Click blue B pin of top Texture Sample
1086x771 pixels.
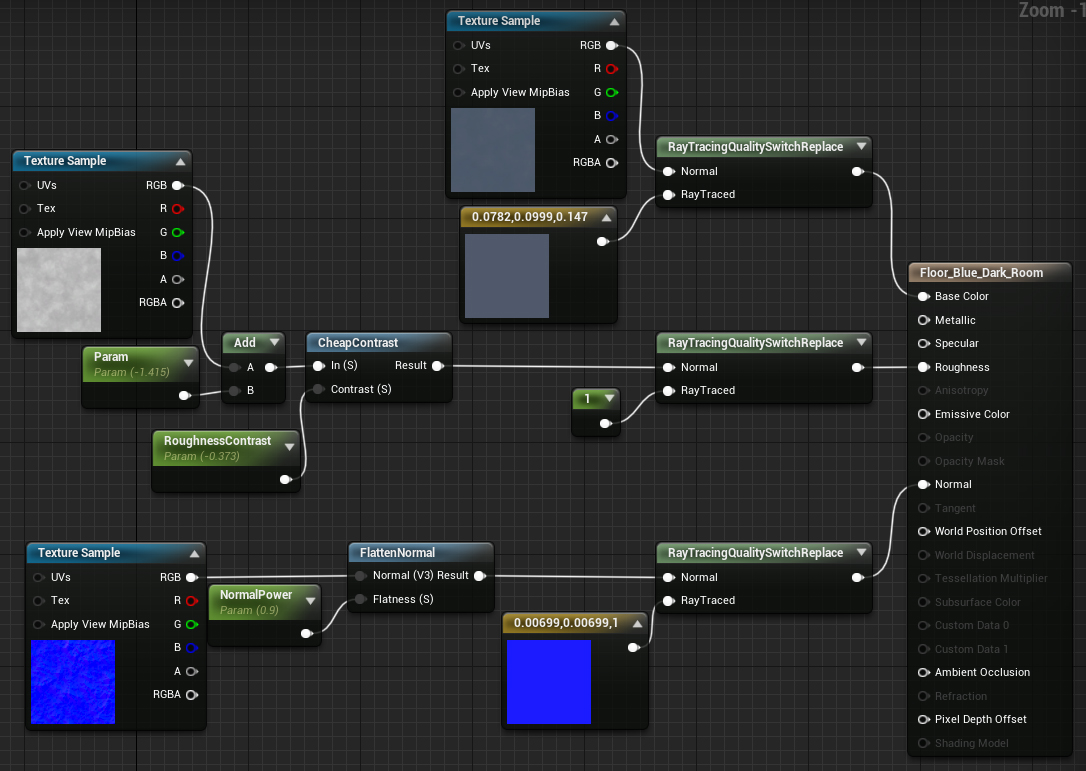(612, 116)
